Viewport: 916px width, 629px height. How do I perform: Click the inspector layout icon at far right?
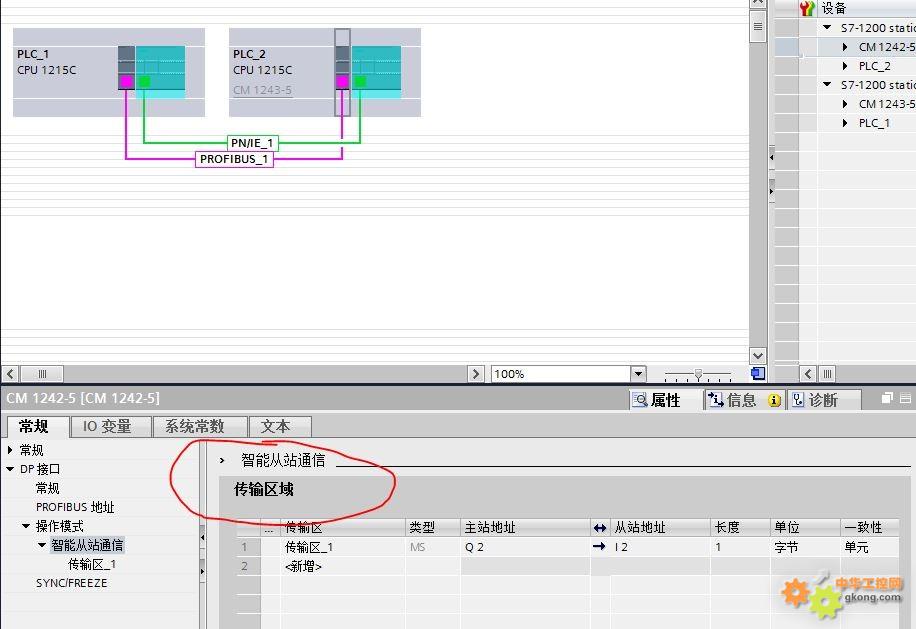tap(905, 398)
